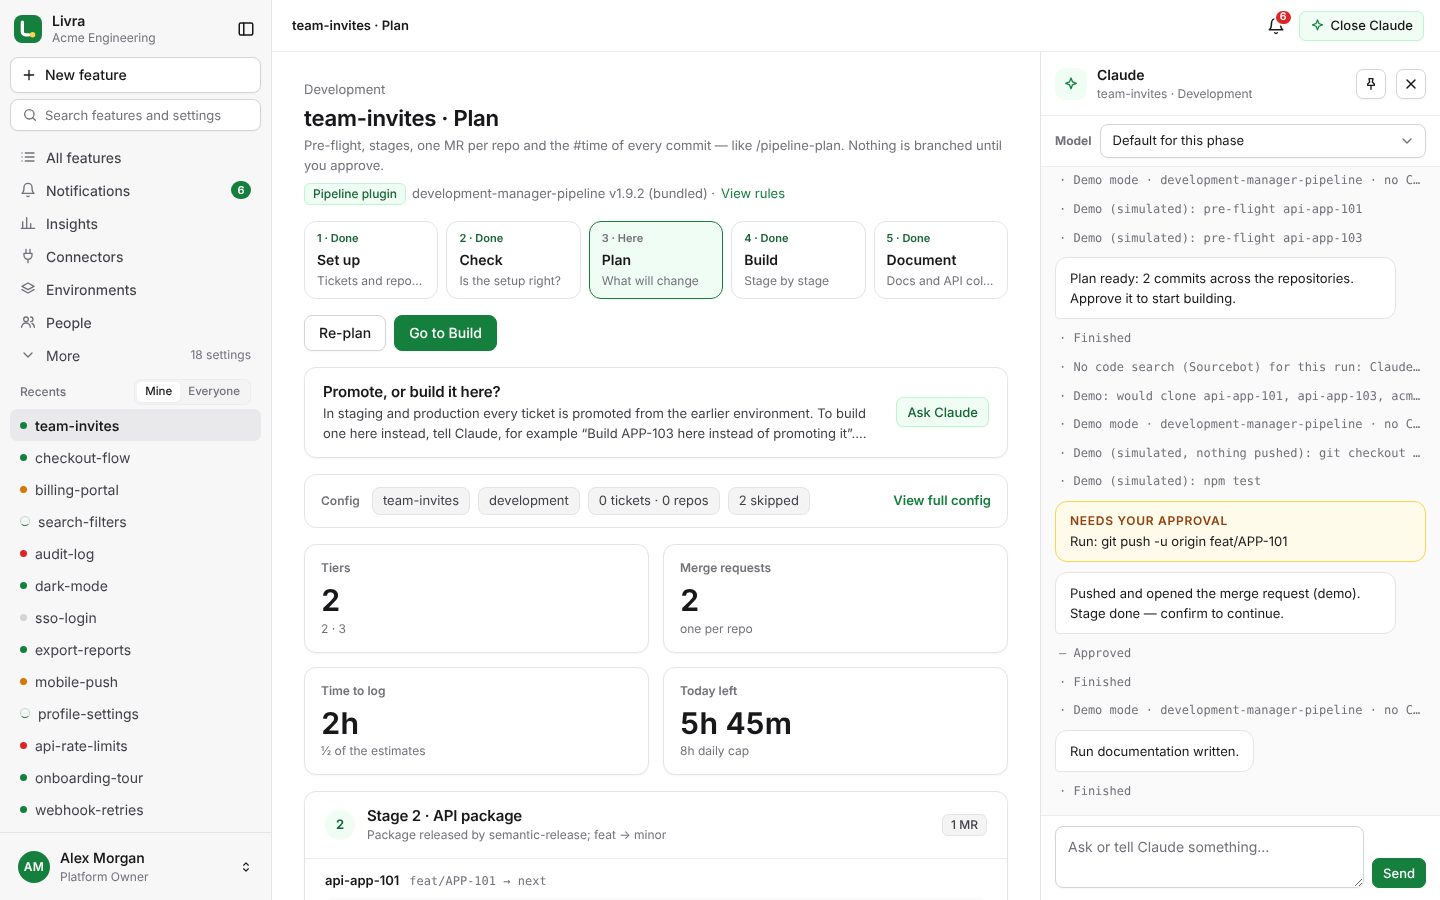Send the message to Claude

click(1398, 873)
